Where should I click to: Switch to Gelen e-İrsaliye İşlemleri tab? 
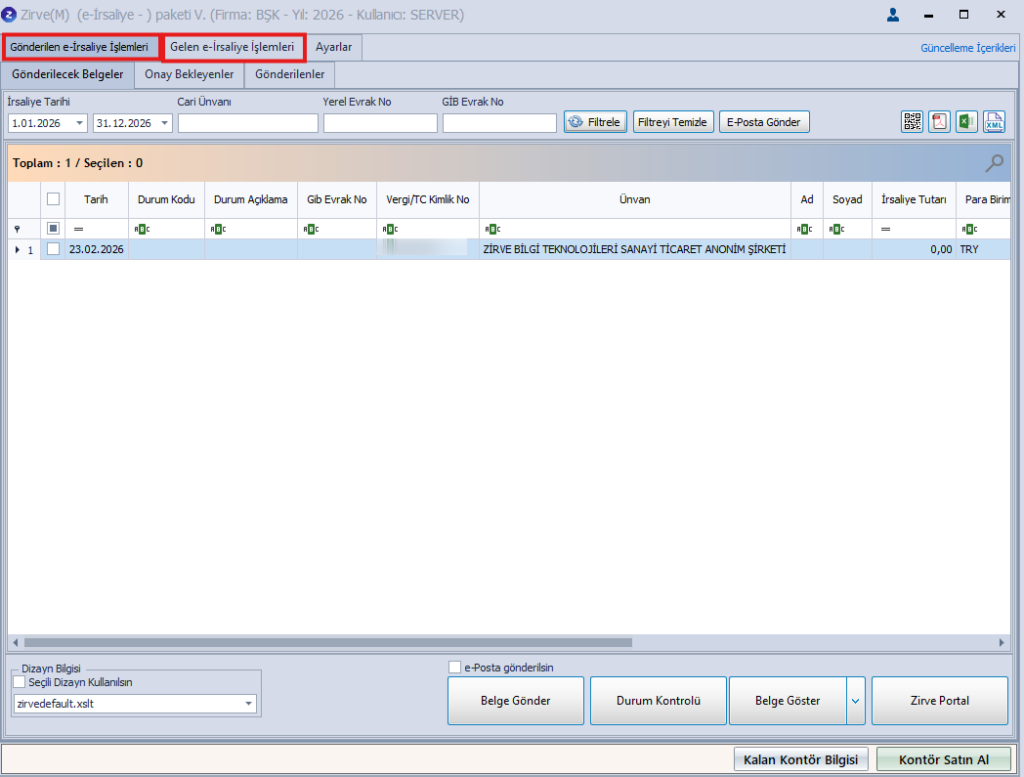(232, 47)
